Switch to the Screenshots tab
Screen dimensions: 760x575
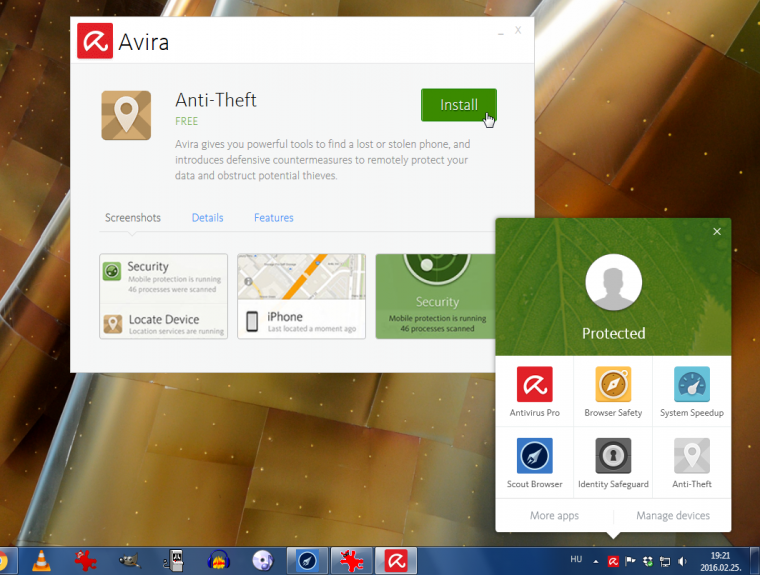[x=133, y=218]
